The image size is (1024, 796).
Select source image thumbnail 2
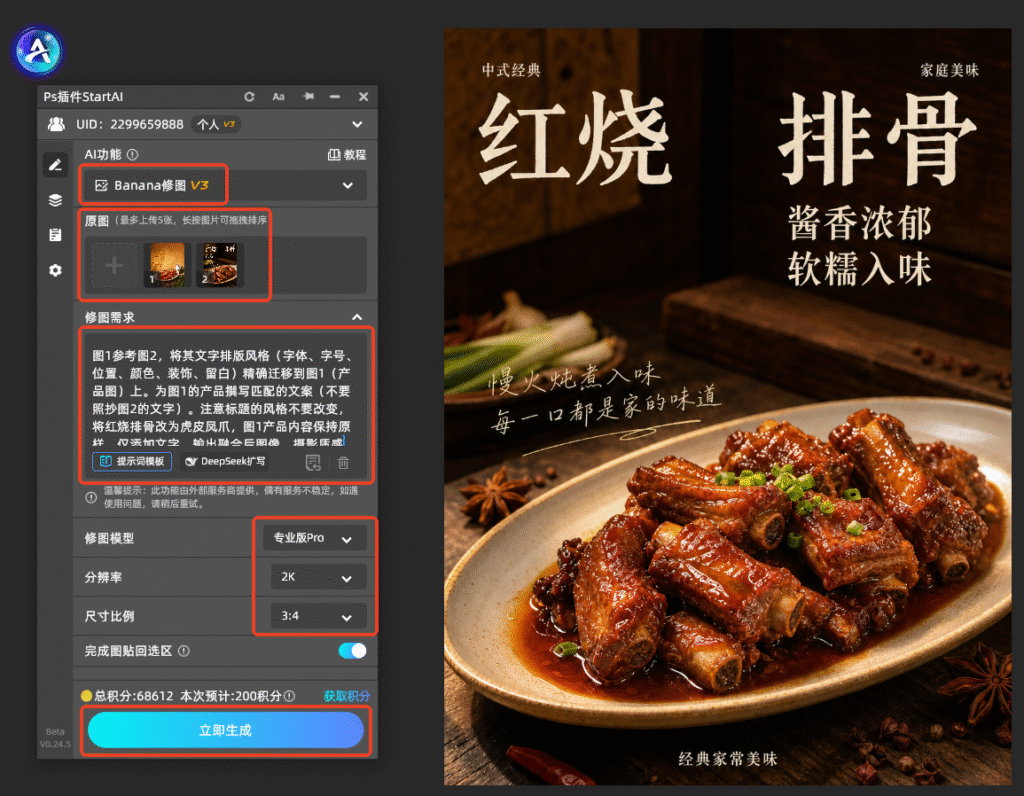(221, 265)
